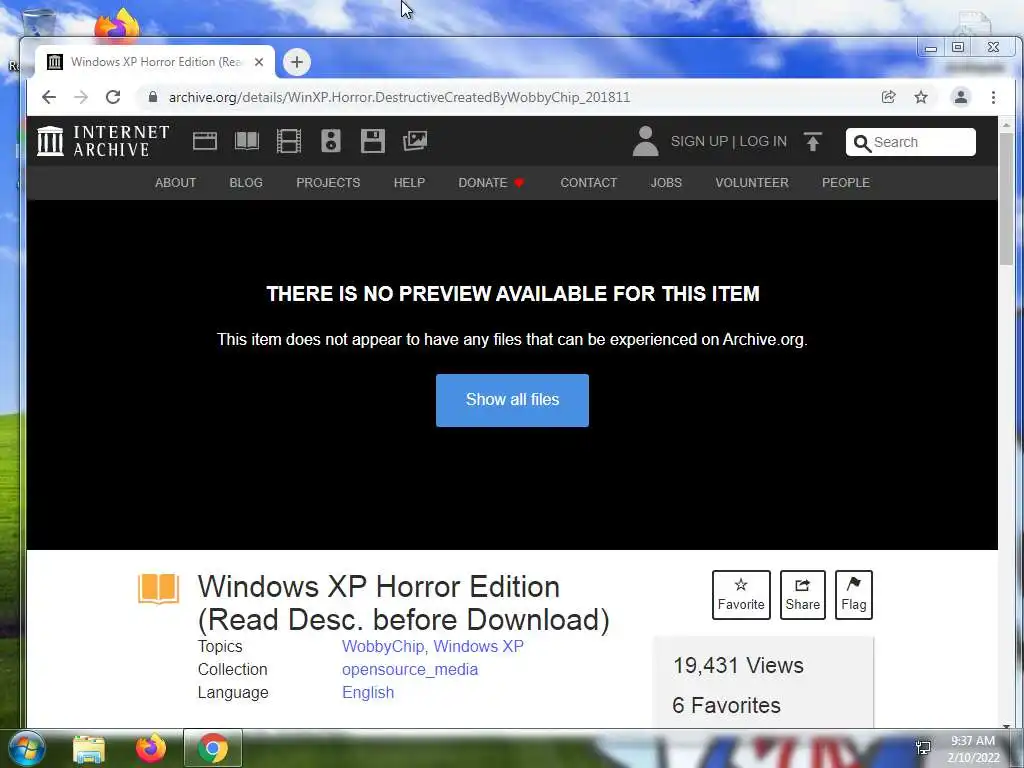This screenshot has width=1024, height=768.
Task: Click the Firefox desktop shortcut icon
Action: click(118, 26)
